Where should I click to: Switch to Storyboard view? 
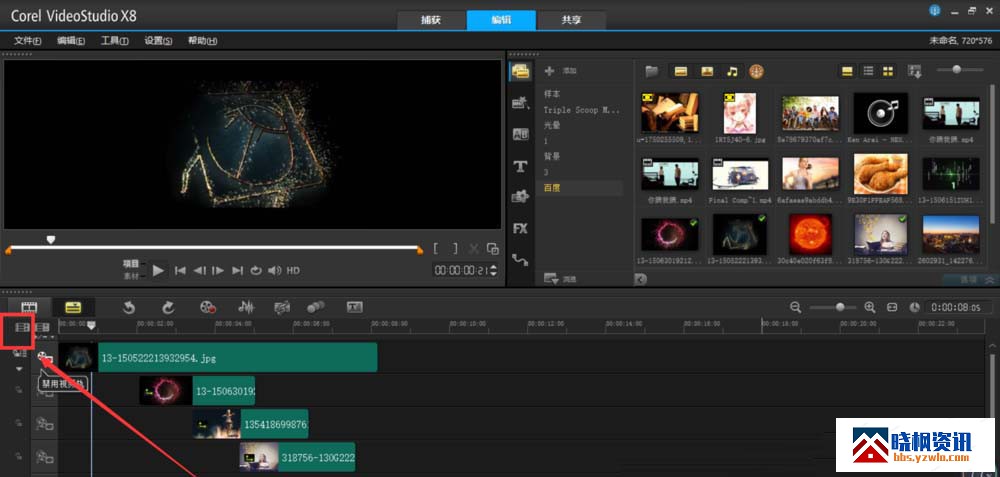click(x=30, y=307)
